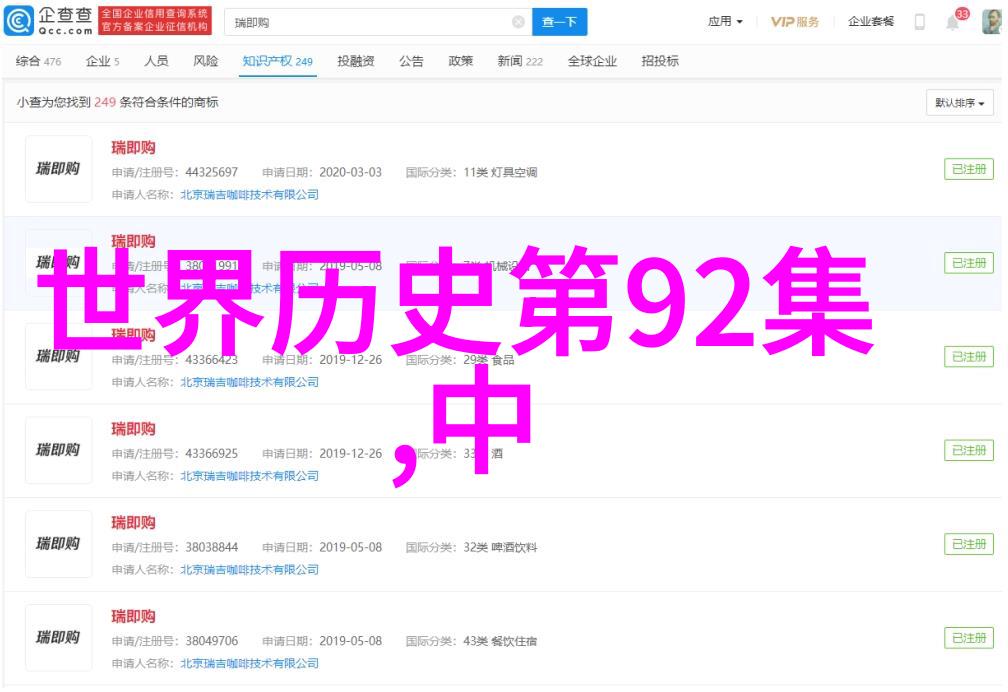
Task: Click 已注册 badge for registration 44325697
Action: point(969,169)
